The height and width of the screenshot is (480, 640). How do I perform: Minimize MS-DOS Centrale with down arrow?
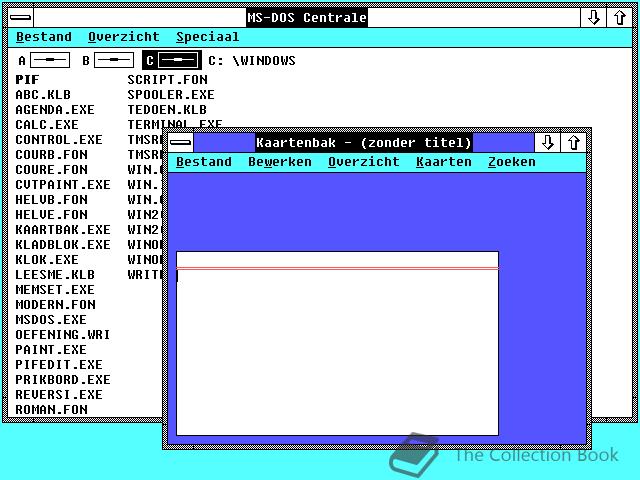click(x=593, y=18)
